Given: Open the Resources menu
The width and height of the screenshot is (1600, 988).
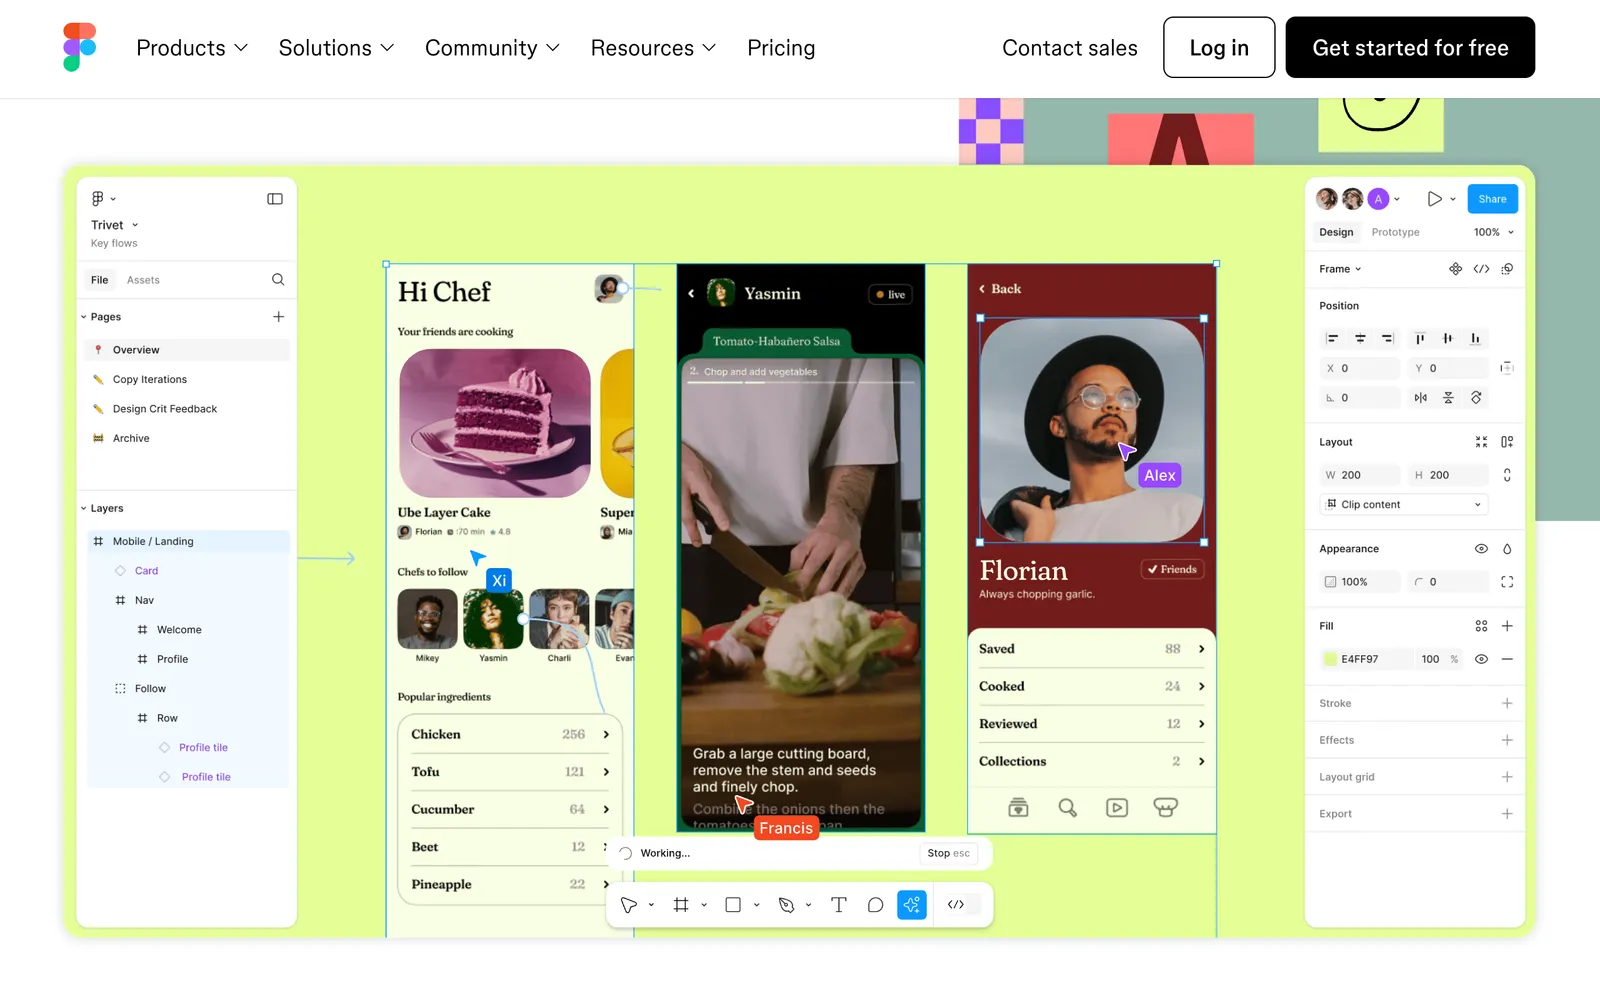Looking at the screenshot, I should (652, 47).
